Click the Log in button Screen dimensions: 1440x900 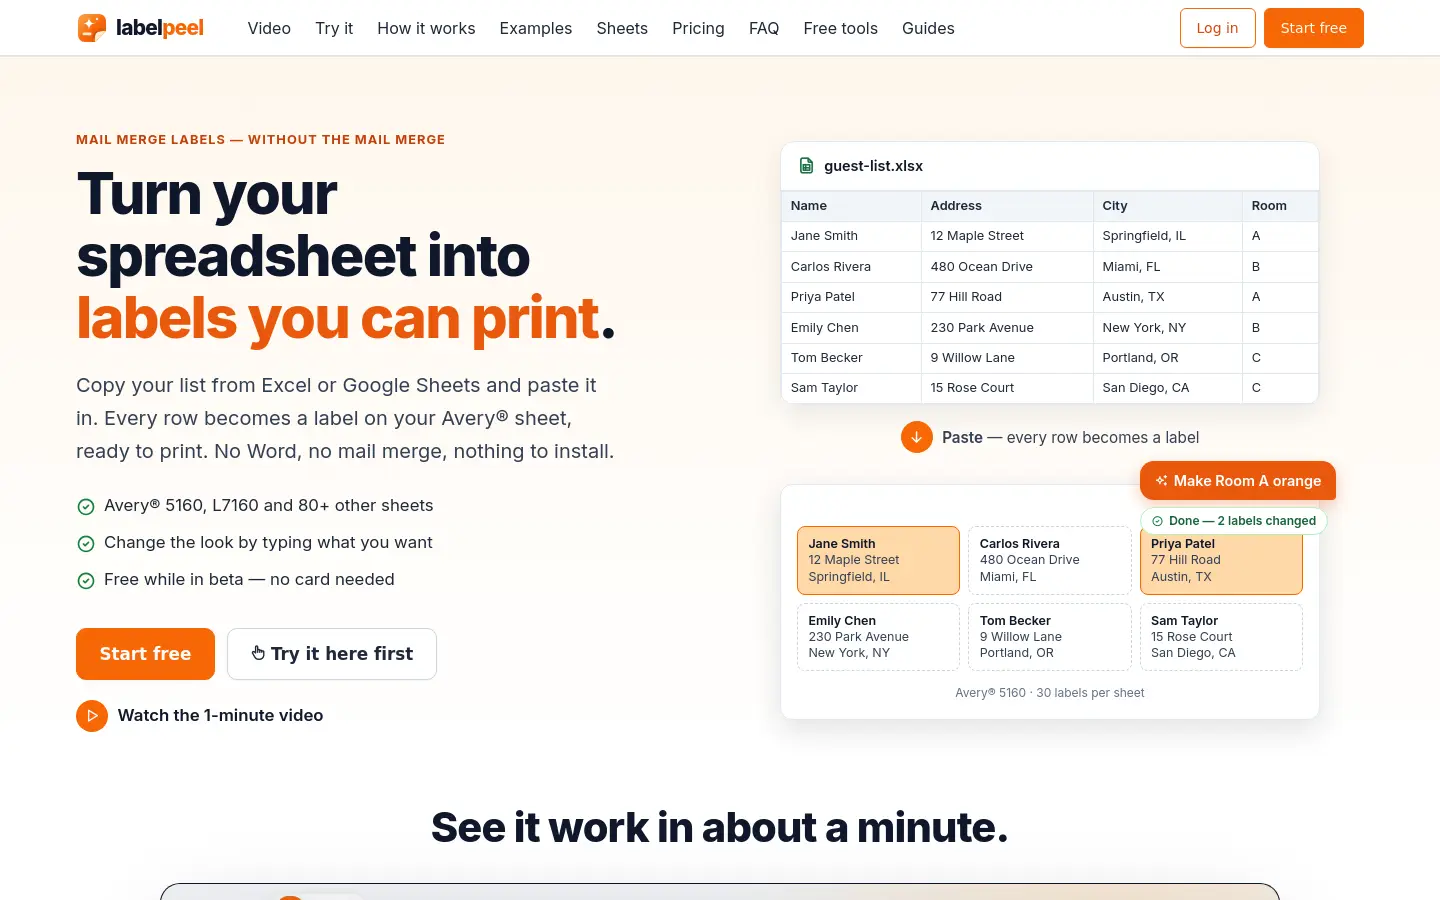1217,28
